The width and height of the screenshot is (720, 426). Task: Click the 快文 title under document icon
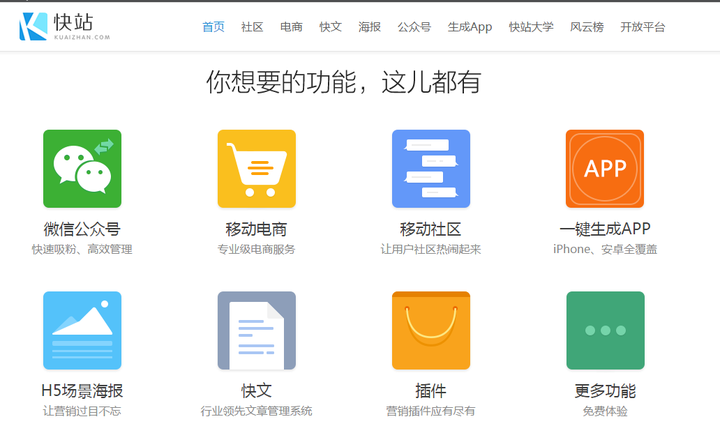click(x=257, y=391)
